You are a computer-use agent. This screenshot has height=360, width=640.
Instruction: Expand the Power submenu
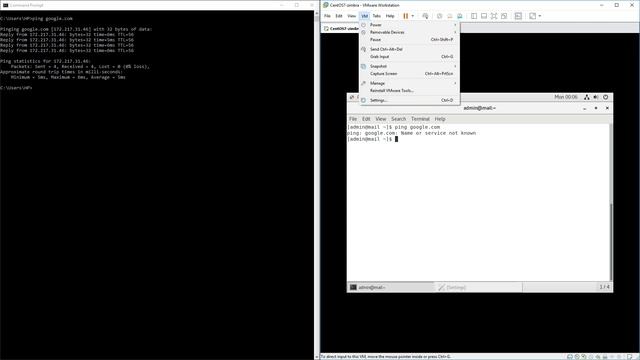coord(409,25)
